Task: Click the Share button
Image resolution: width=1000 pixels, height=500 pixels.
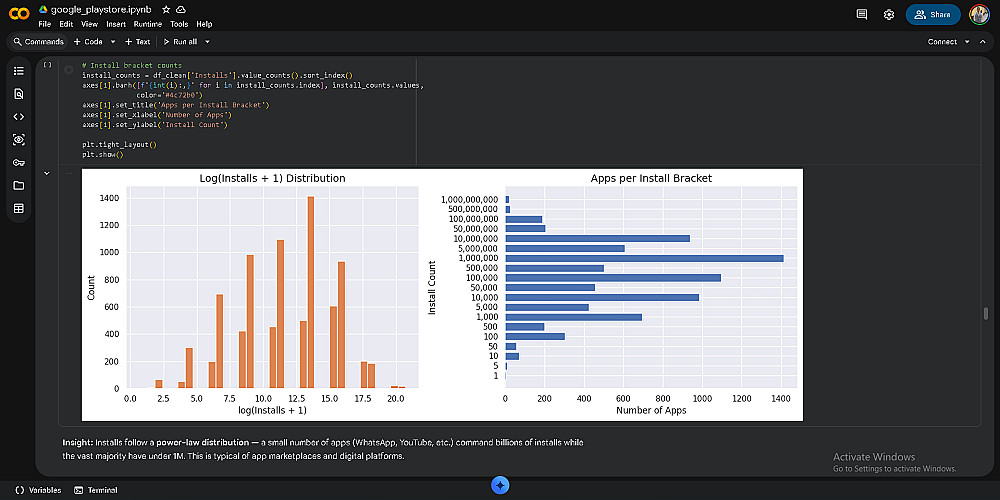Action: 932,15
